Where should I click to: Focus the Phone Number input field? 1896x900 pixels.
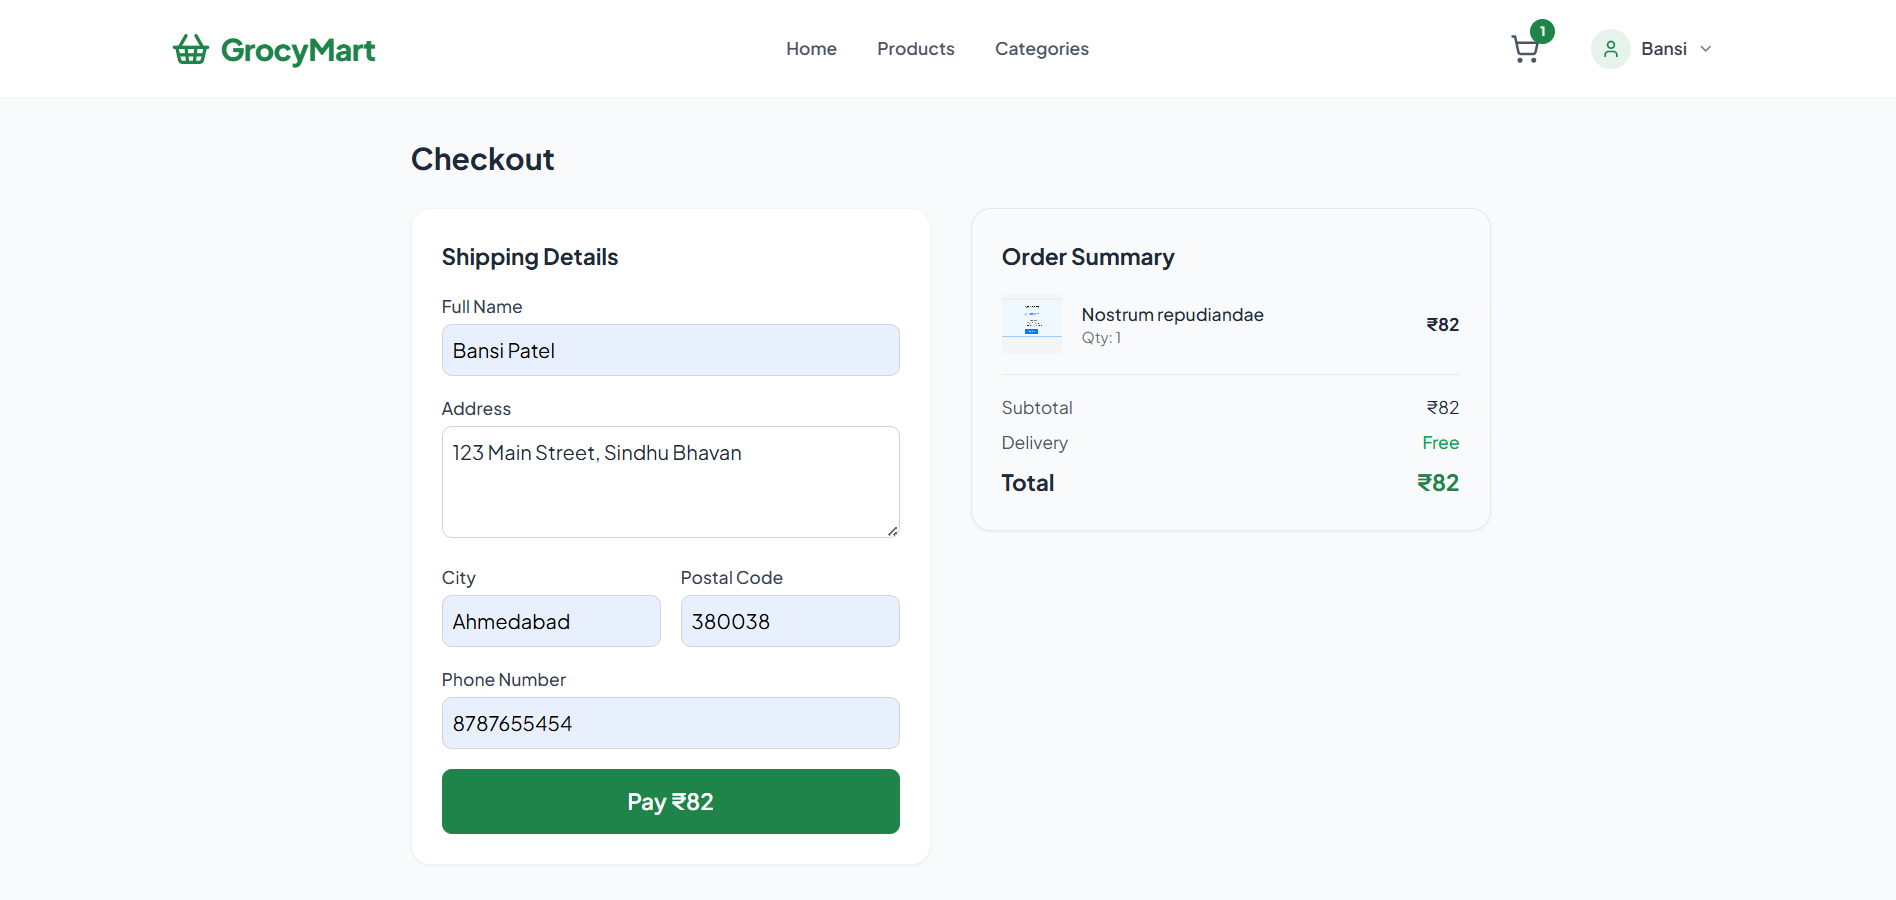671,723
